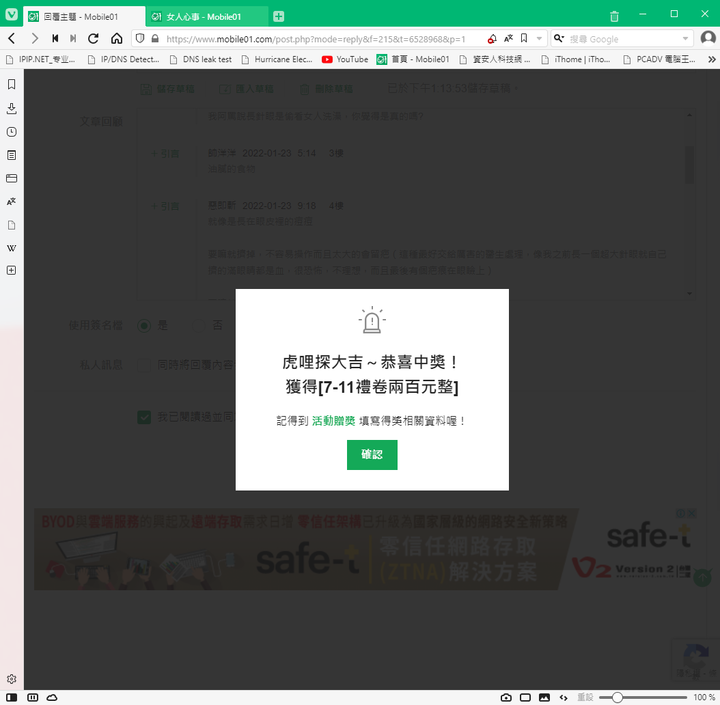The image size is (720, 705).
Task: Open the iThome bookmark
Action: tap(576, 59)
